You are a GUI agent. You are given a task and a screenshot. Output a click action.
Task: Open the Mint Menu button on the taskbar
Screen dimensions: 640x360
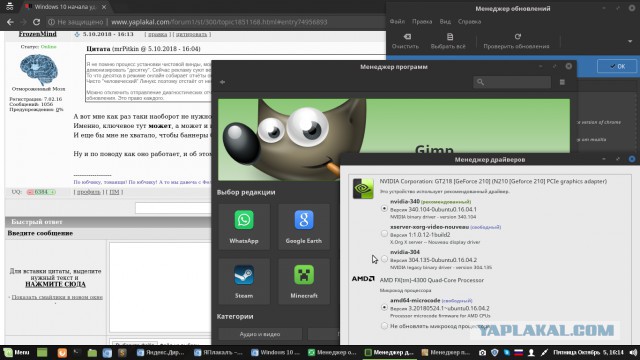point(16,352)
